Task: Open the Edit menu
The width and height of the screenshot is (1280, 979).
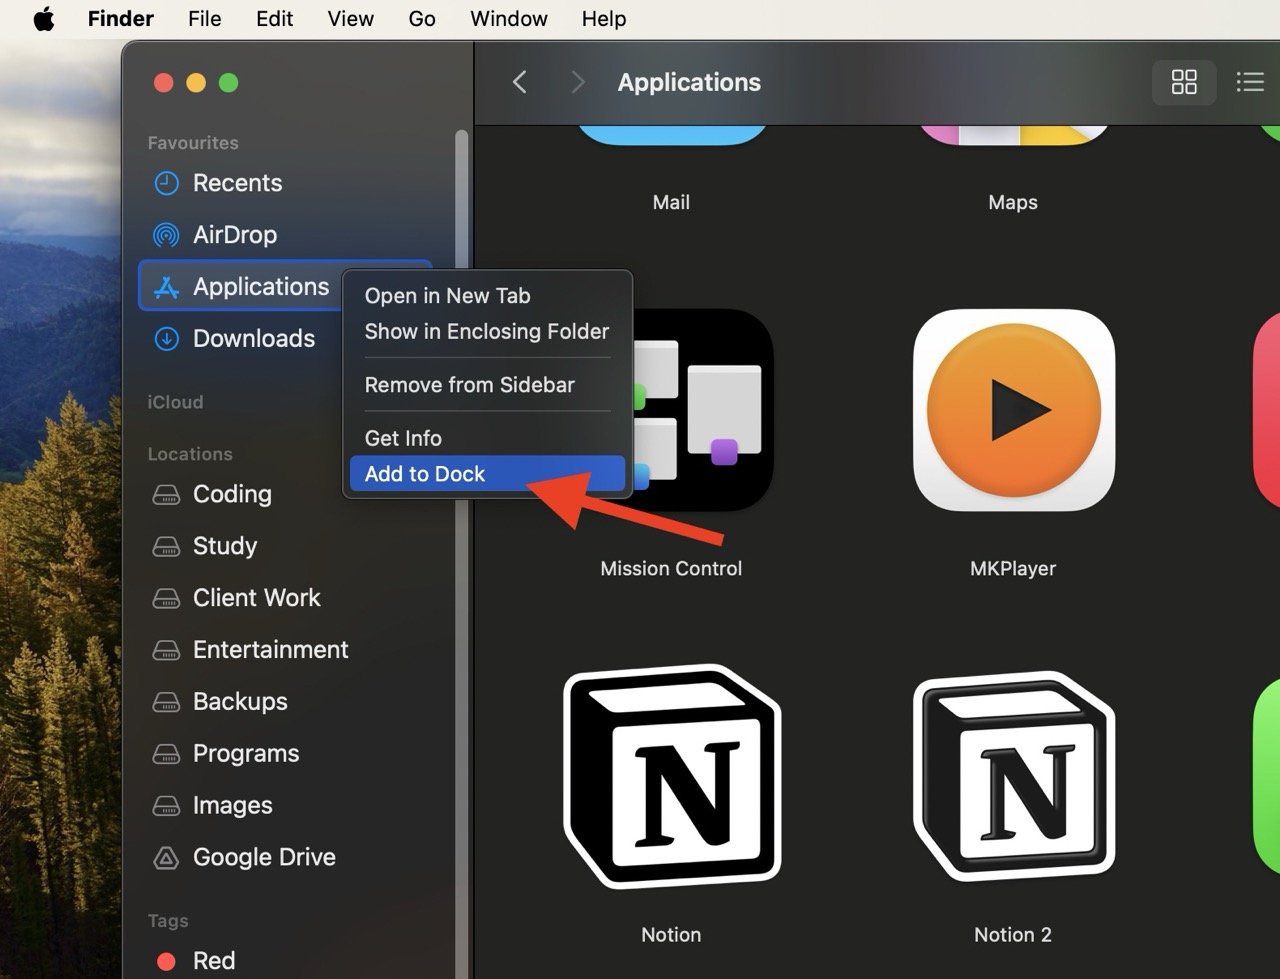Action: click(274, 19)
